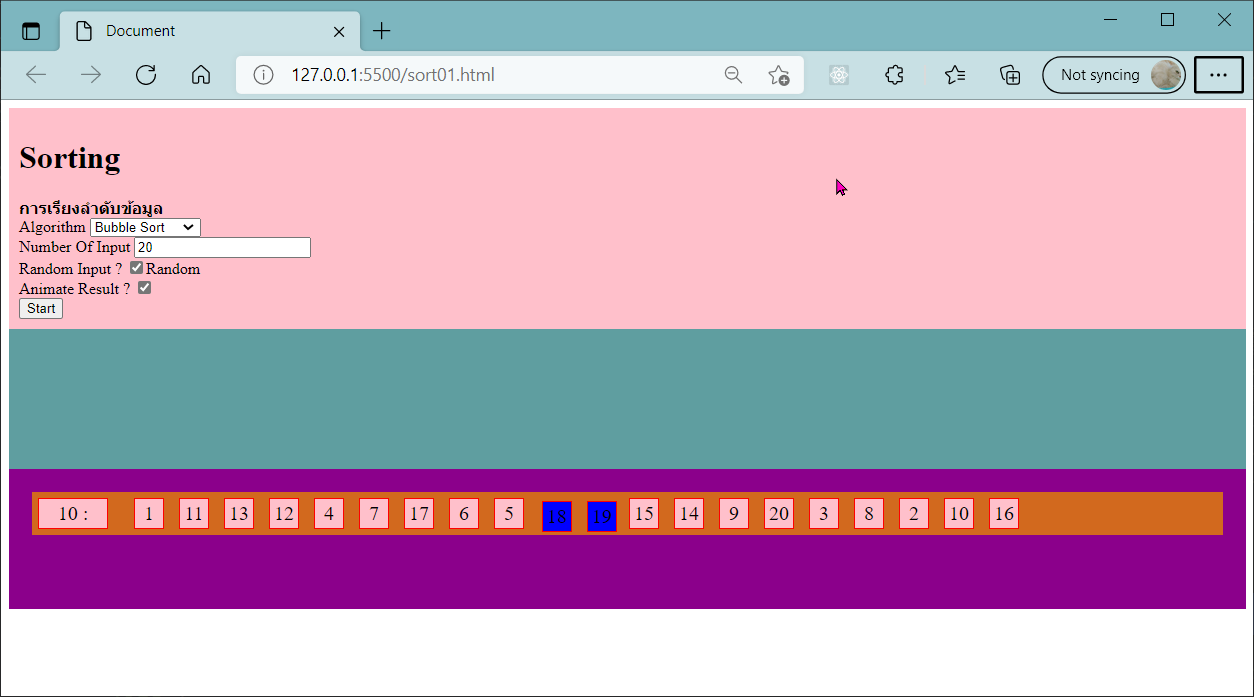Select the Document tab
Screen dimensions: 1254x697
(210, 31)
